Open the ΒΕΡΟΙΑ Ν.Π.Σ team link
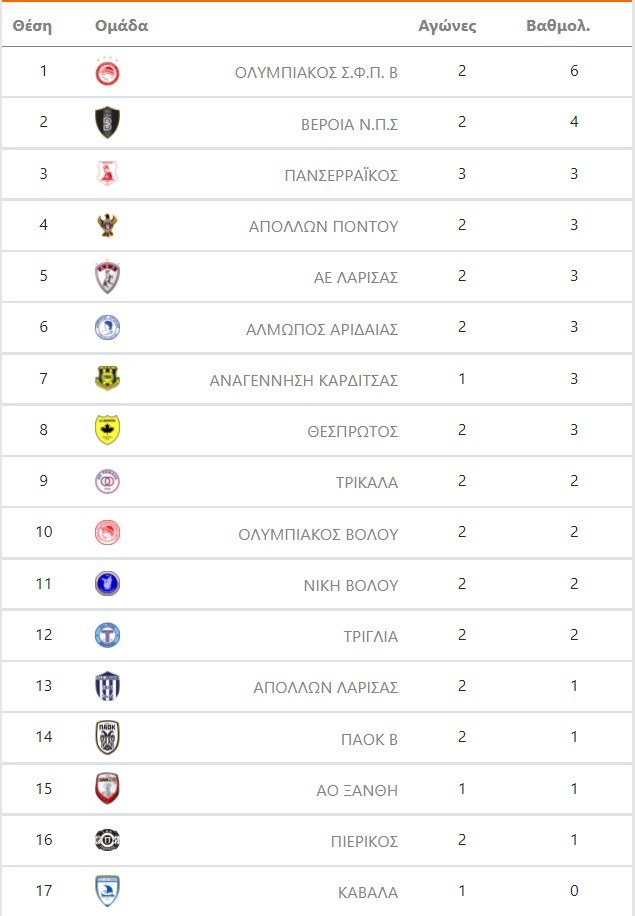 349,123
